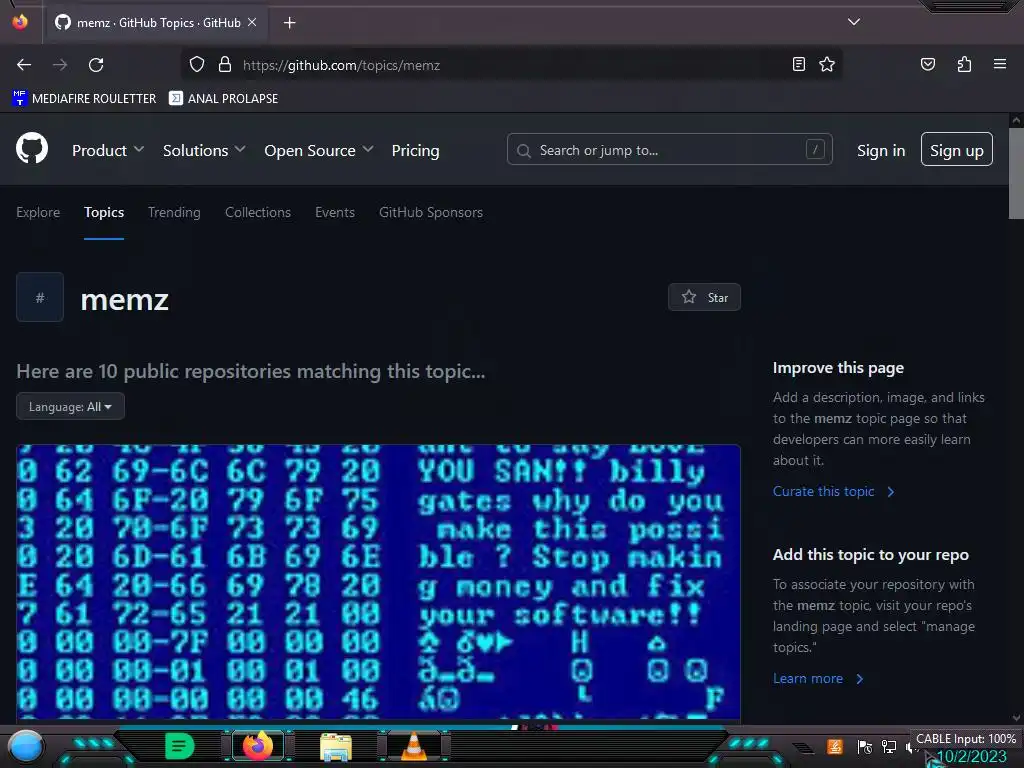Click the Curate this topic link
Screen dimensions: 1024x768
click(x=833, y=491)
